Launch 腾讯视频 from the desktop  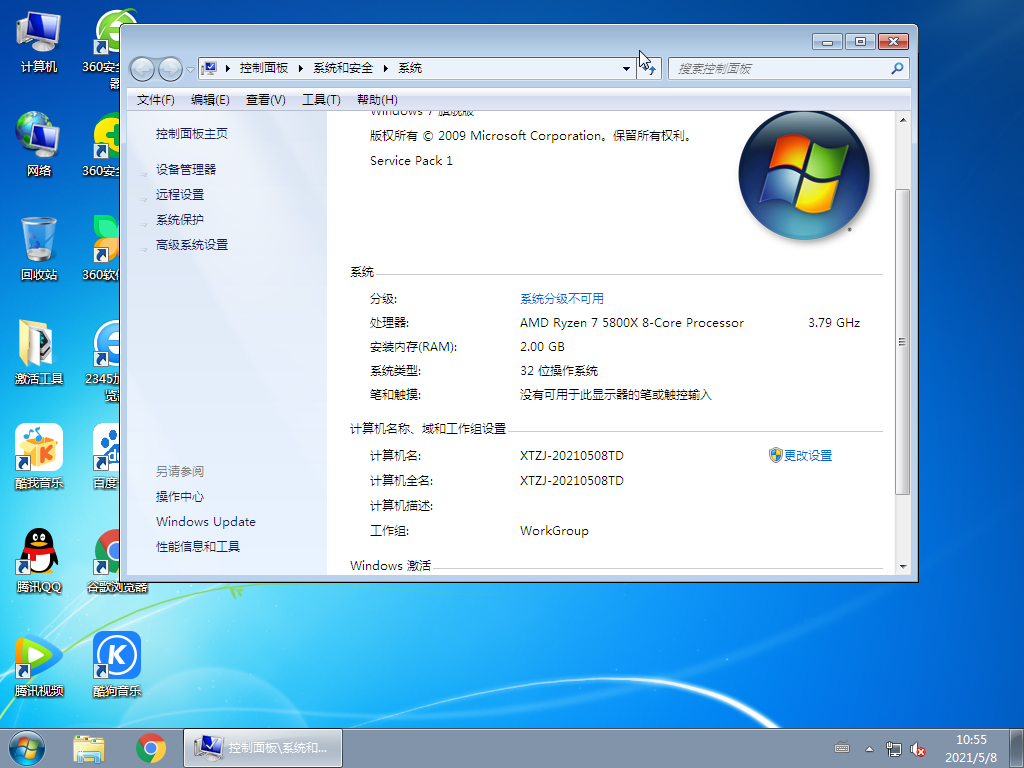click(38, 663)
